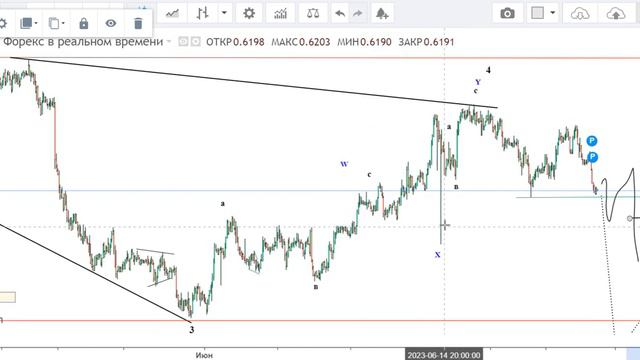
Task: Select the blue W wave label
Action: [344, 164]
